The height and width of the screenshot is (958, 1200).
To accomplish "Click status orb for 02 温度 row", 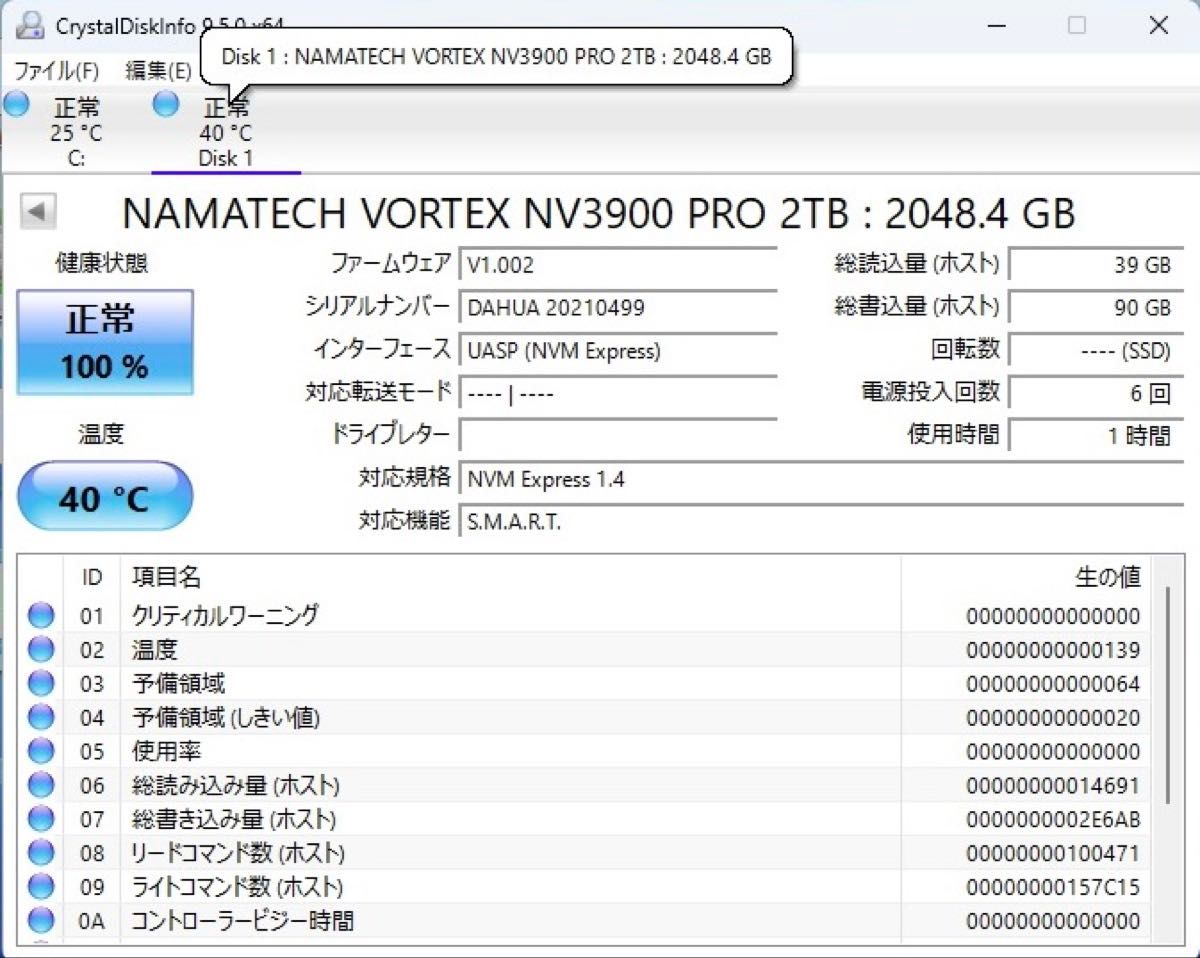I will (x=41, y=650).
